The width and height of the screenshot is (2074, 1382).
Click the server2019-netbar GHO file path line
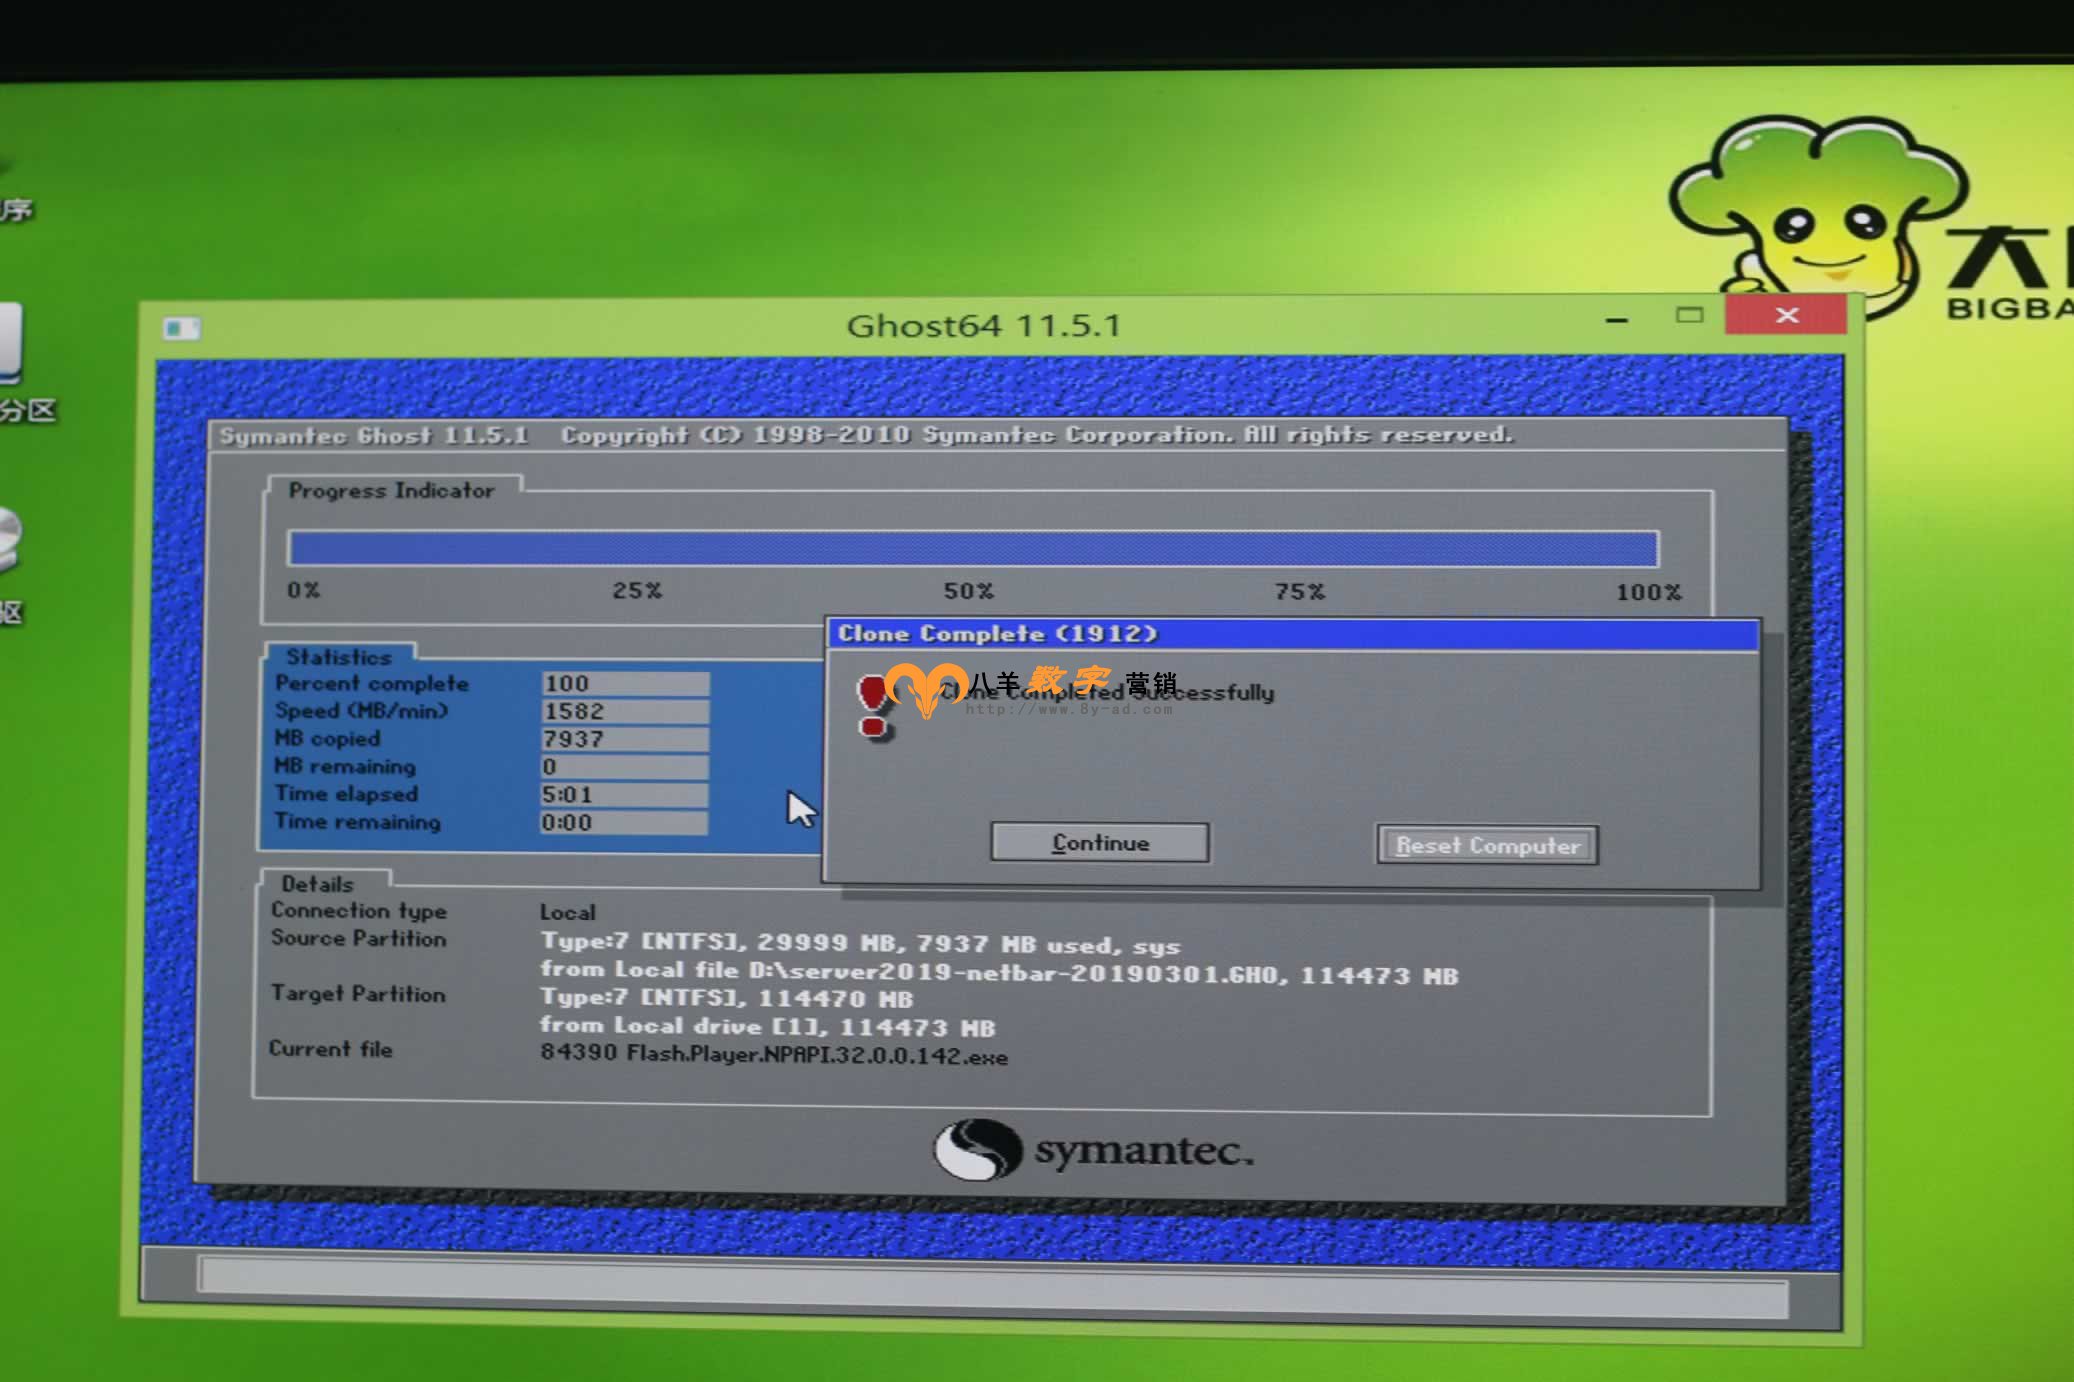(x=999, y=972)
